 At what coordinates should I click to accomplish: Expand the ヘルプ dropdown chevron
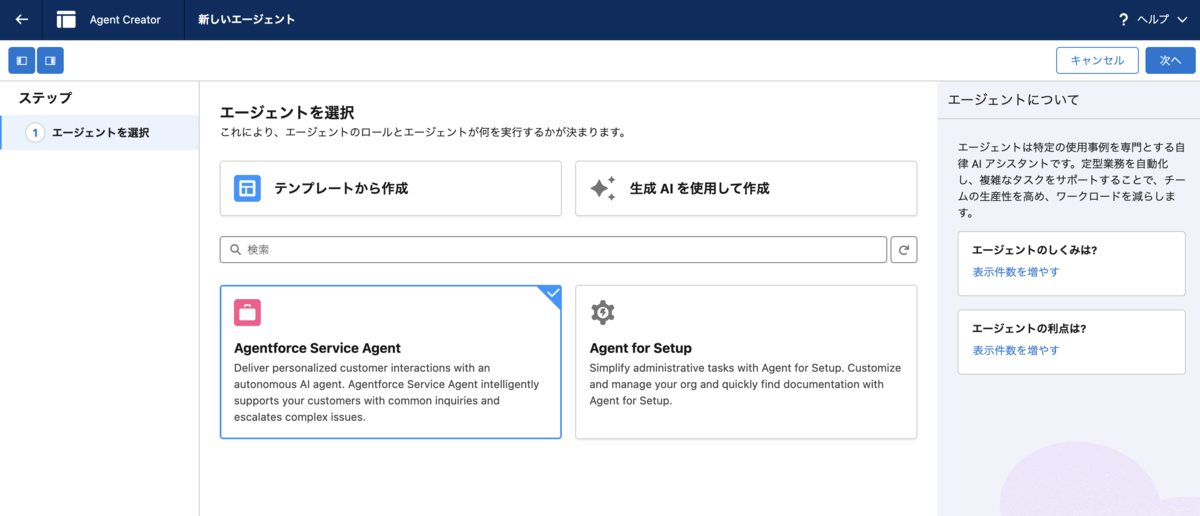pyautogui.click(x=1182, y=20)
